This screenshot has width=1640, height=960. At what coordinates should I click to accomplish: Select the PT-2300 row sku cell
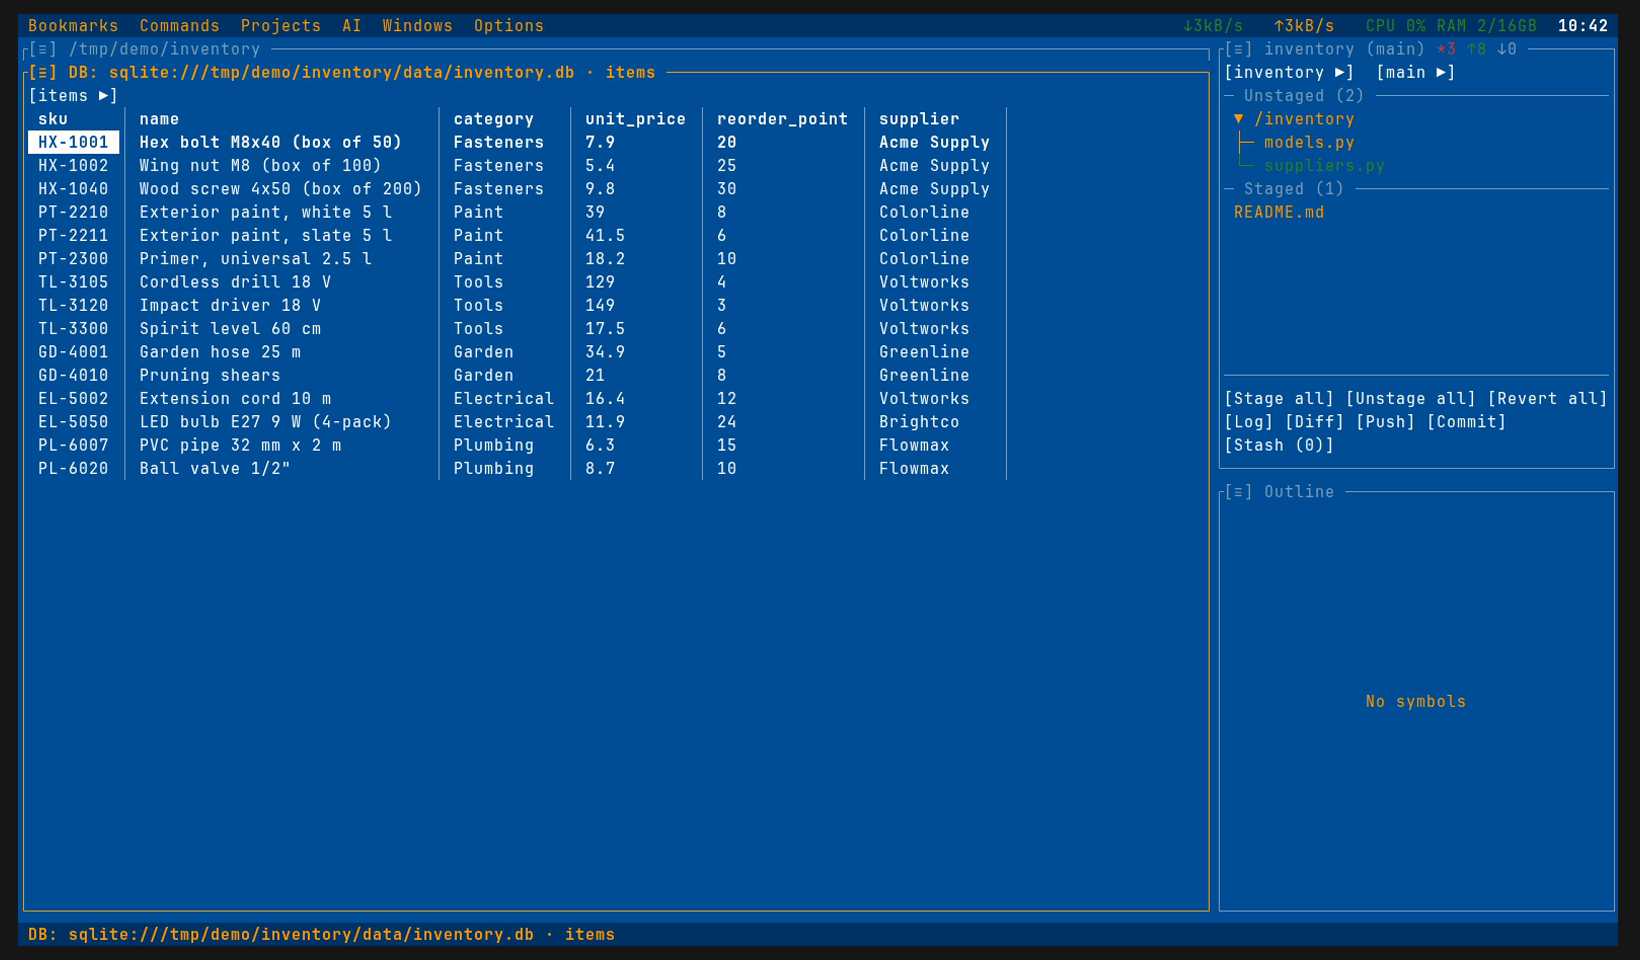click(73, 259)
